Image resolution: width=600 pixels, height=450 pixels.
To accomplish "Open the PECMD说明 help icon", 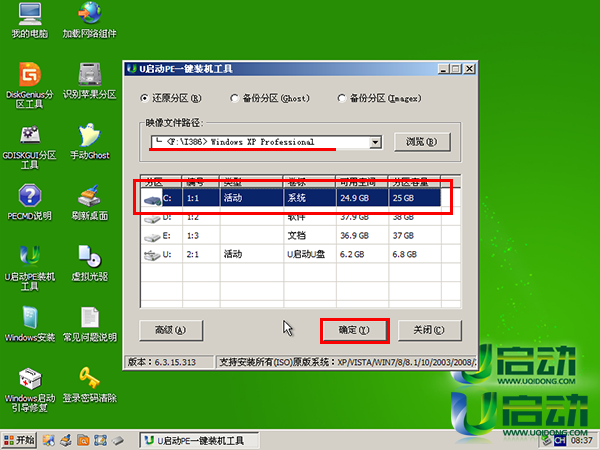I will pyautogui.click(x=30, y=202).
